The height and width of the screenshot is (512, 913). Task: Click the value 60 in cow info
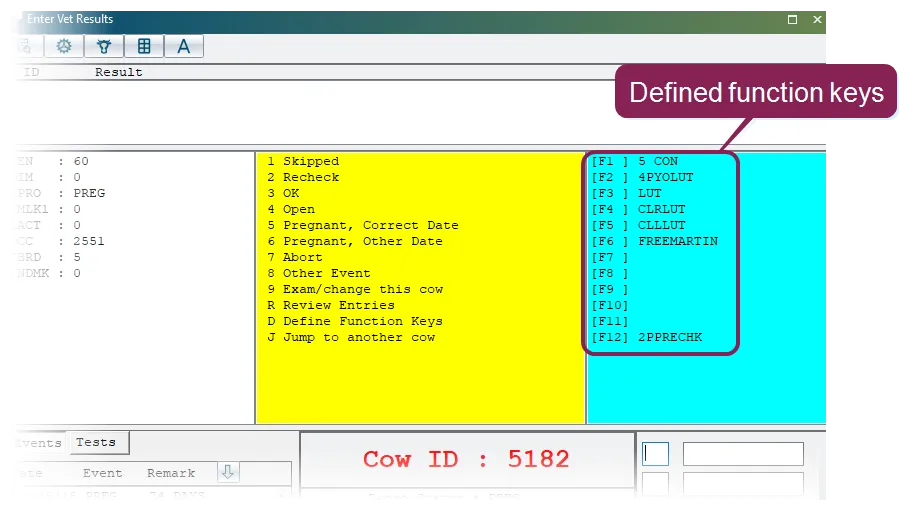click(81, 161)
